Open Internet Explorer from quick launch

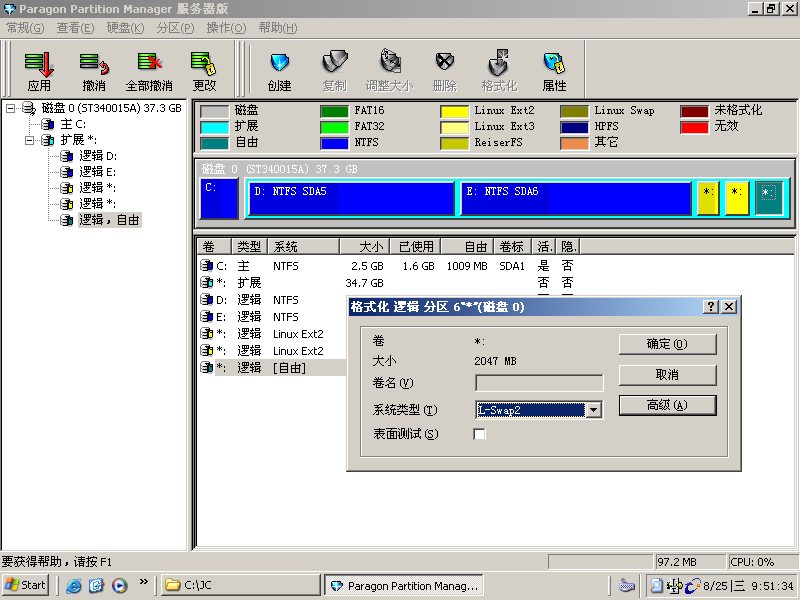coord(74,586)
